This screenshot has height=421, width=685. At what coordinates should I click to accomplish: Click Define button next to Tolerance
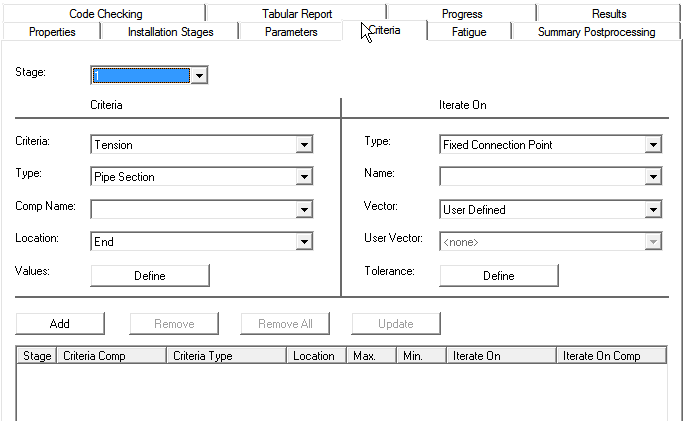(x=498, y=275)
